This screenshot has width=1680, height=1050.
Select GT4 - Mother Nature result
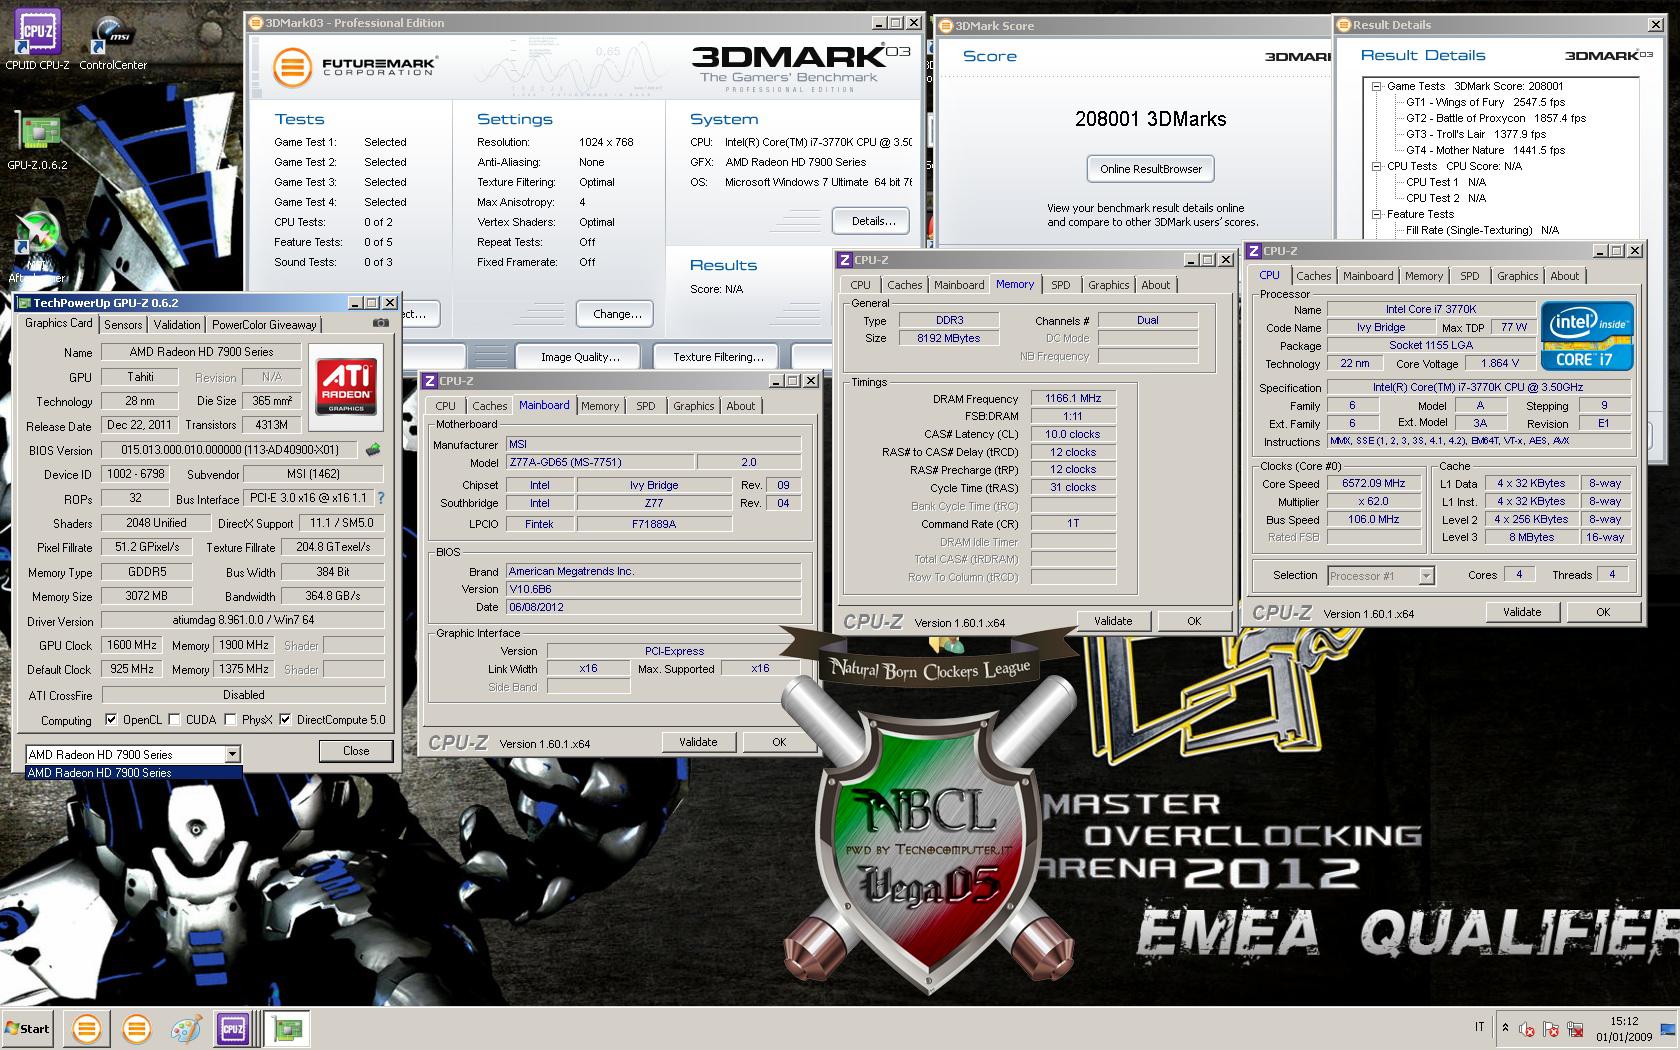(1485, 150)
